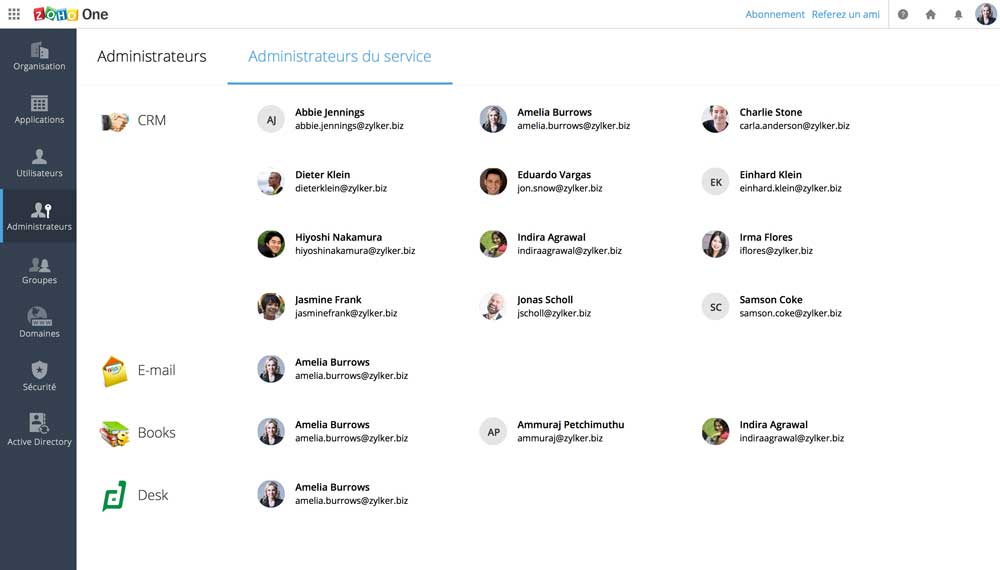Click email jscholl@zylker.biz
1000x570 pixels.
(554, 313)
